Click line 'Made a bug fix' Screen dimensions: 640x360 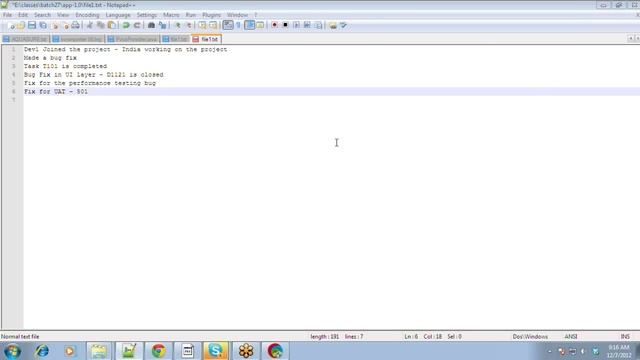click(50, 58)
